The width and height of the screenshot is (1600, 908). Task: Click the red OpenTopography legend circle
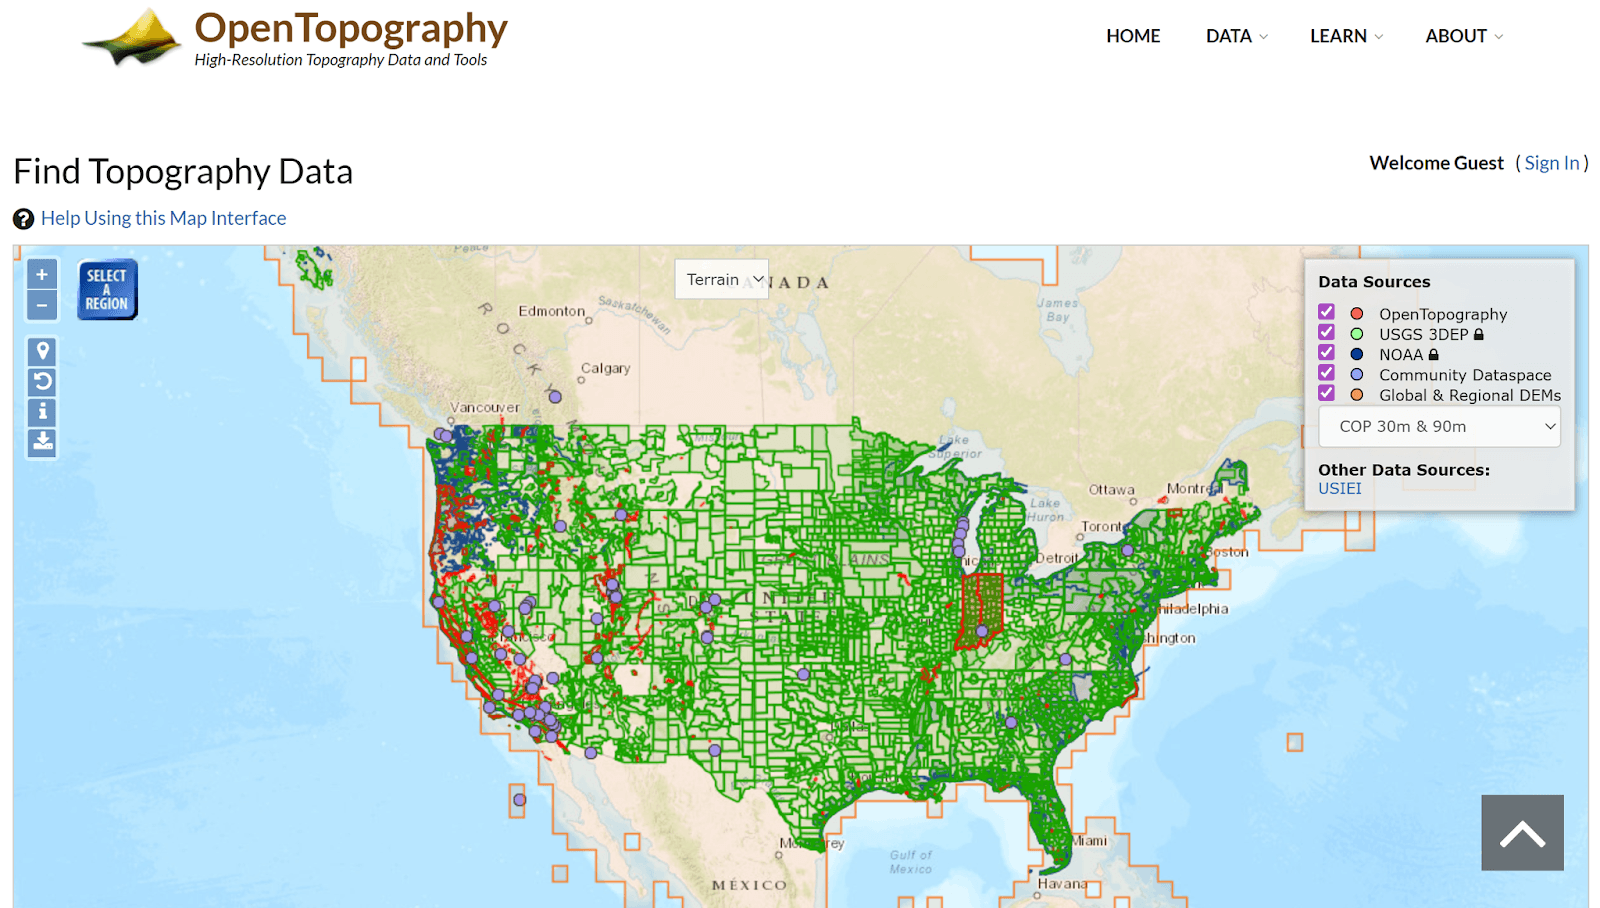pos(1357,314)
